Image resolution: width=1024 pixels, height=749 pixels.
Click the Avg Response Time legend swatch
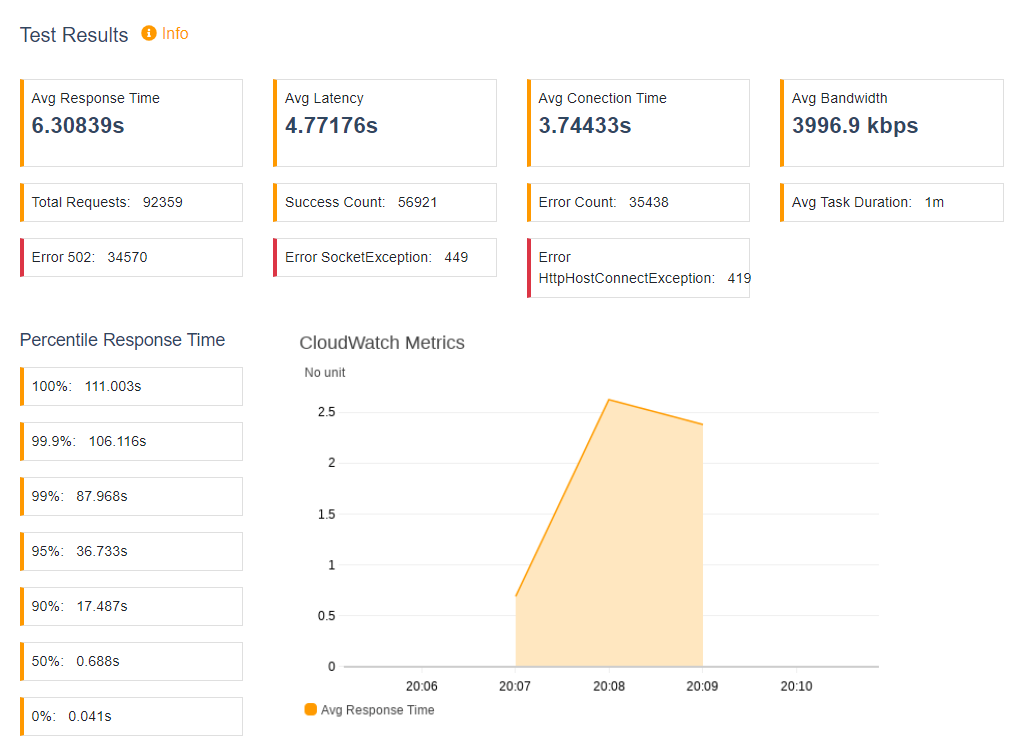pos(311,709)
